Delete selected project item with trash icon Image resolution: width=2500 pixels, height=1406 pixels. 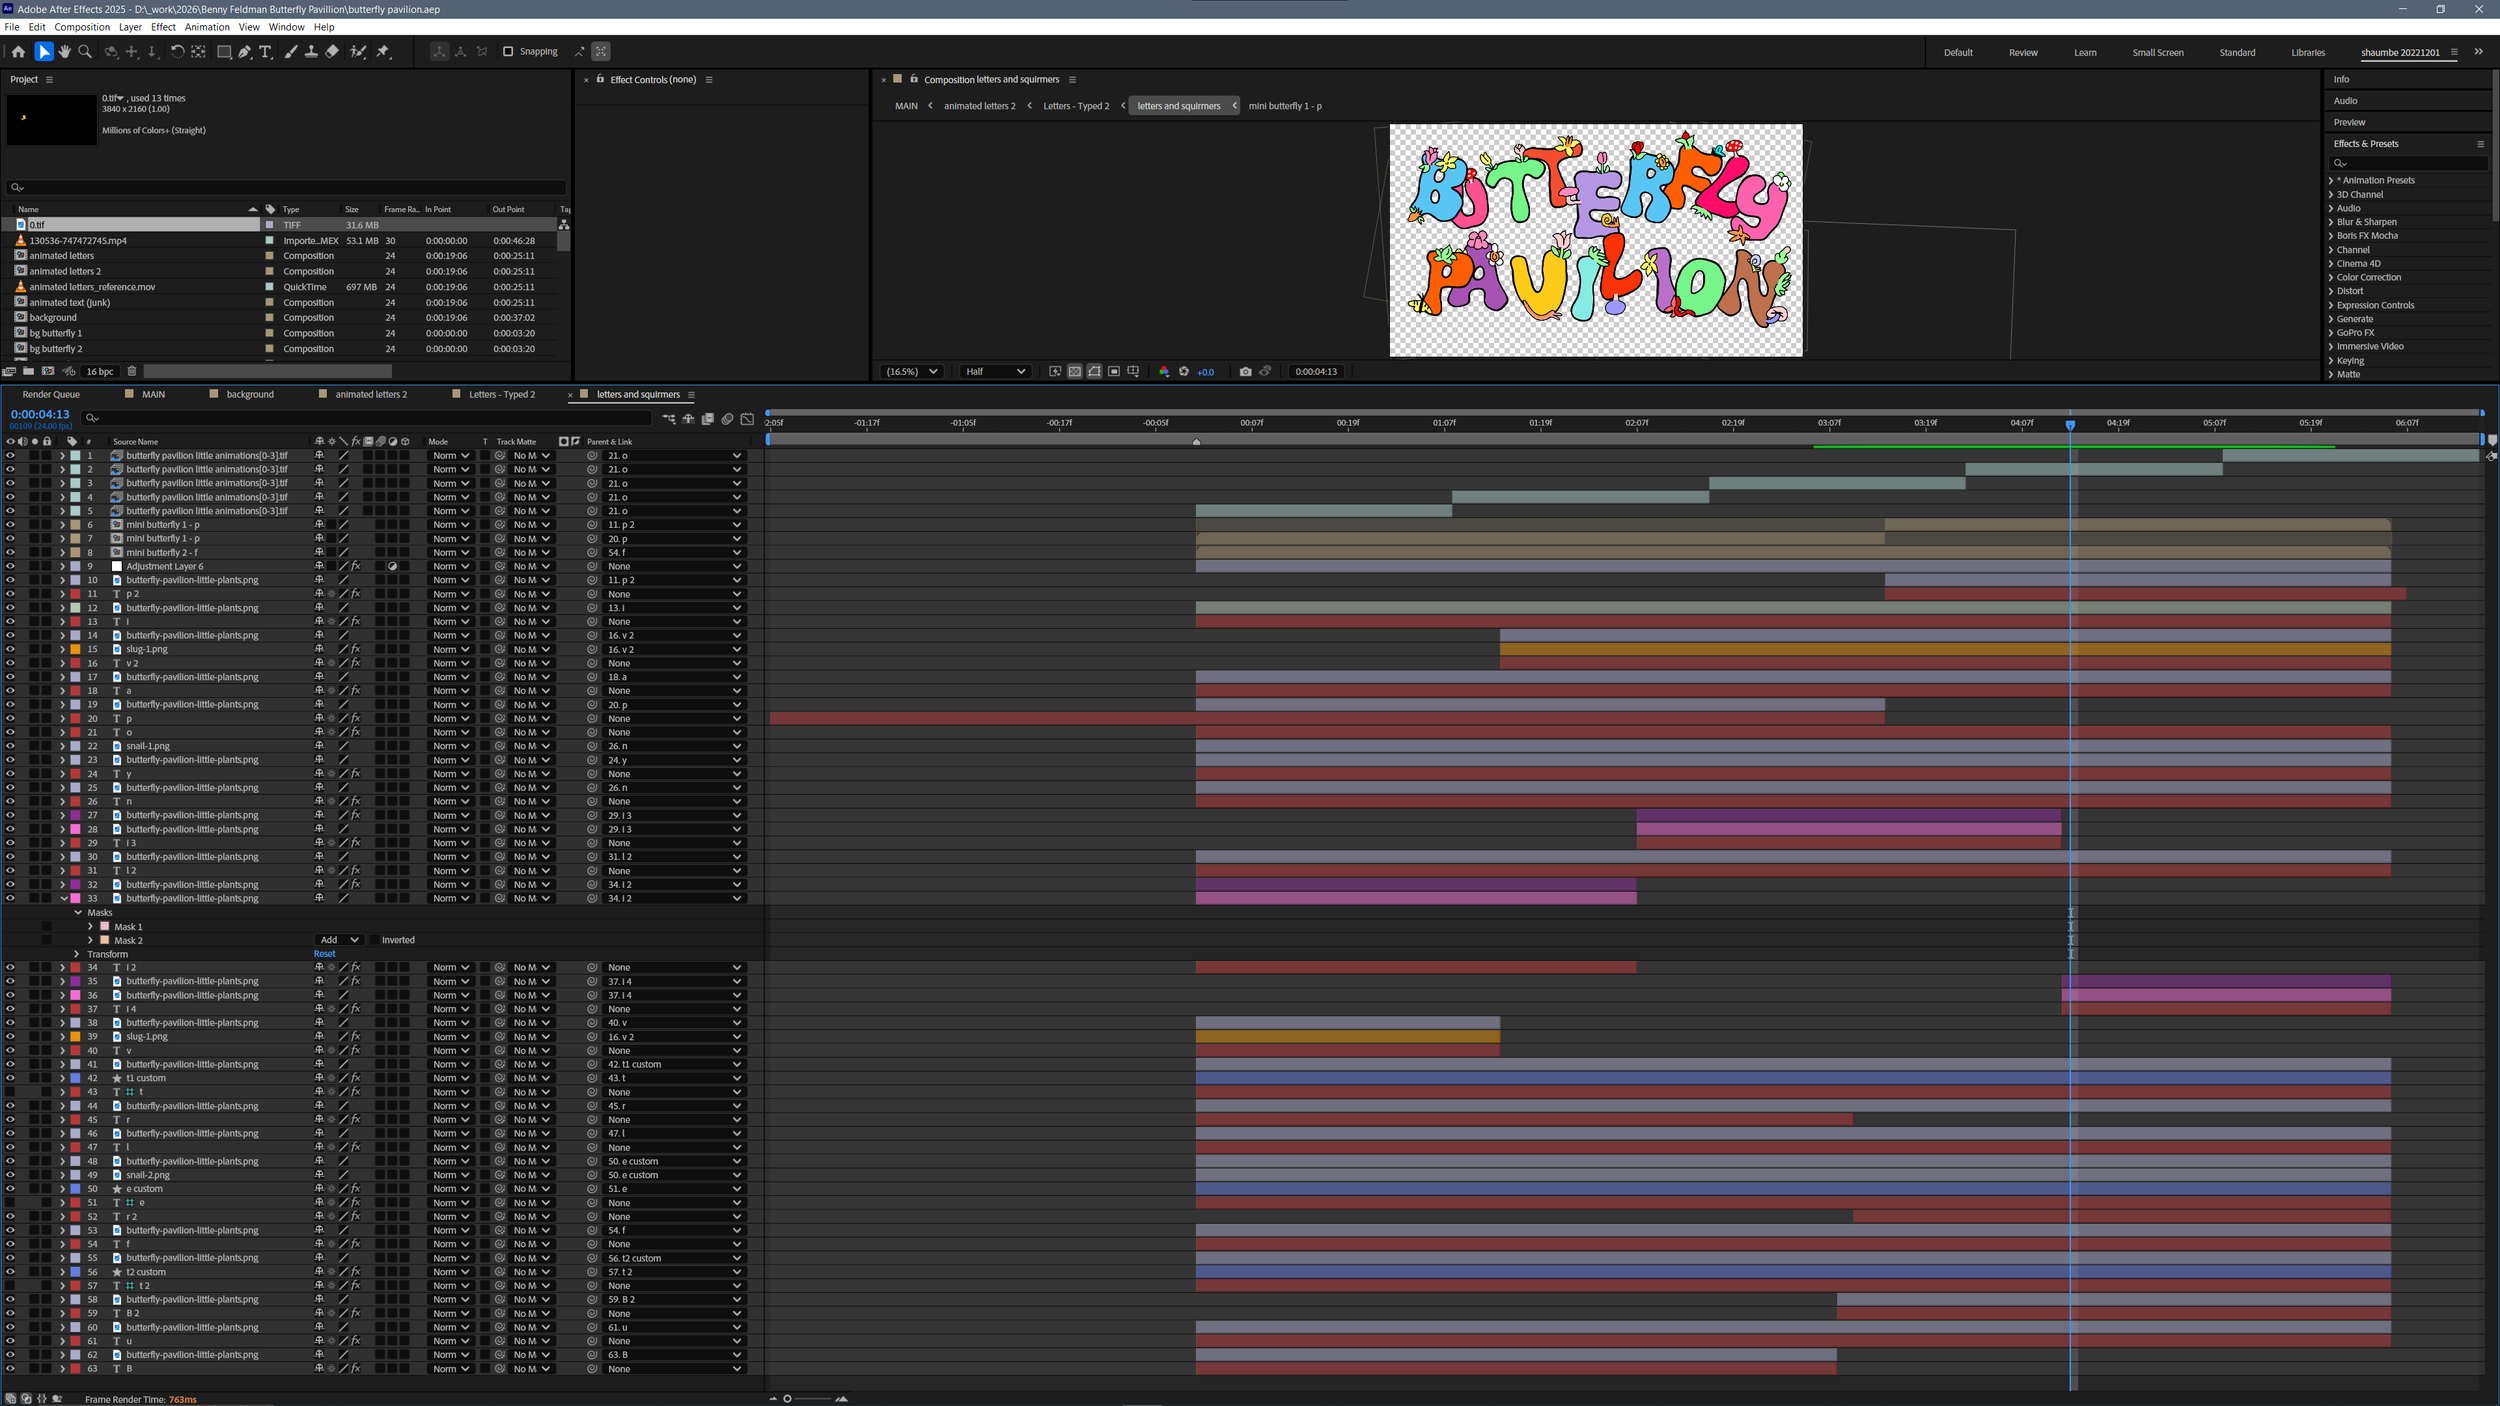[132, 371]
